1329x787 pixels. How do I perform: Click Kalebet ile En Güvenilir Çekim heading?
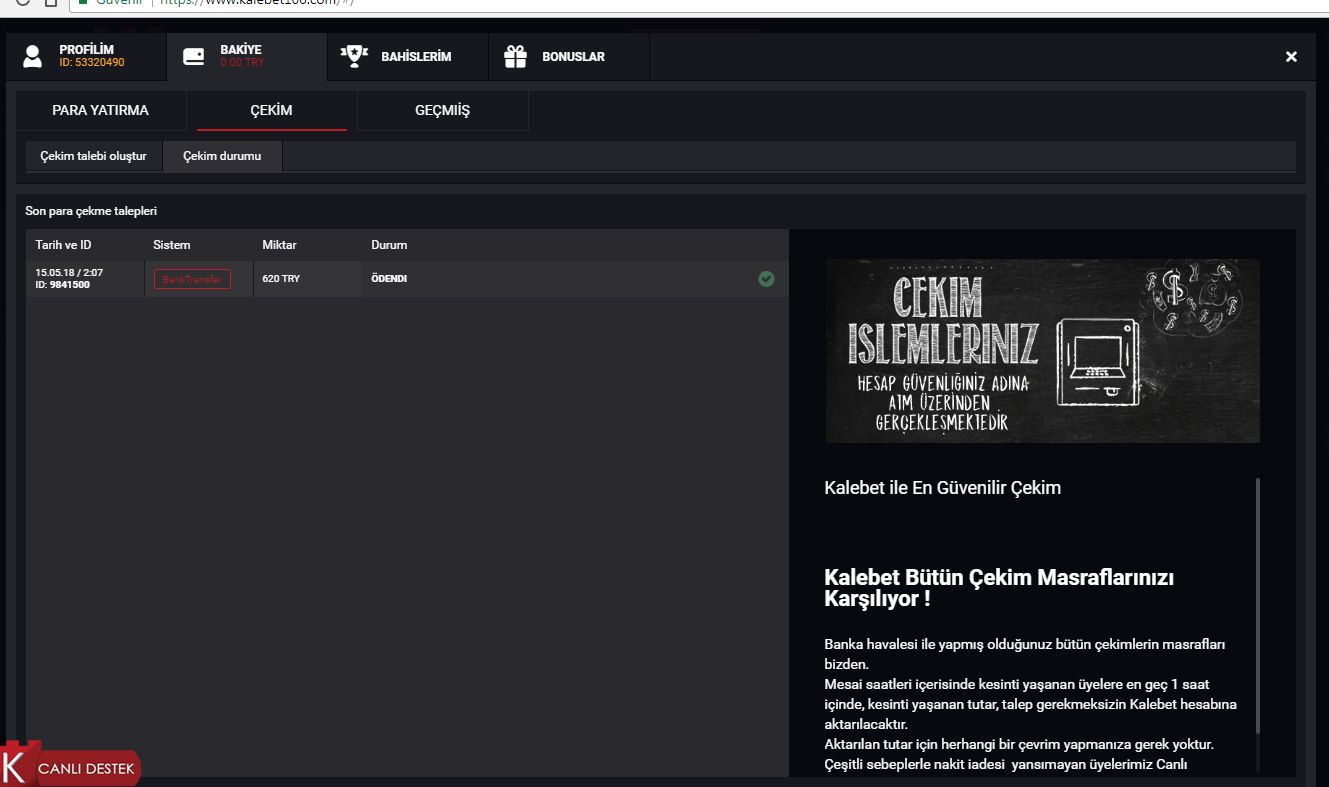click(x=942, y=488)
